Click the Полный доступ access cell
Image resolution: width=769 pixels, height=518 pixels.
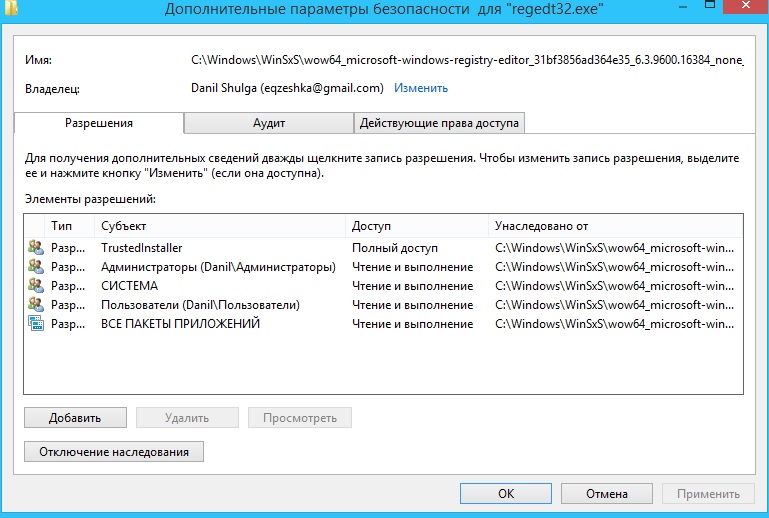(x=395, y=248)
